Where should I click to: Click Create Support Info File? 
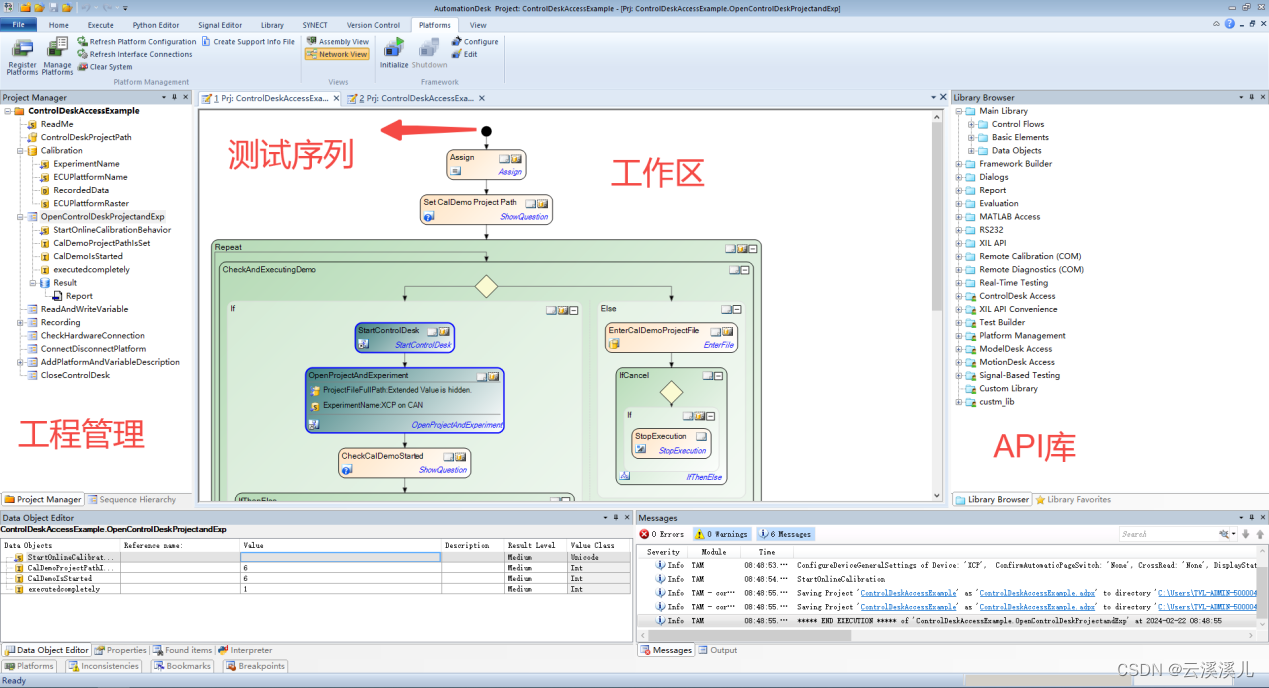click(248, 41)
